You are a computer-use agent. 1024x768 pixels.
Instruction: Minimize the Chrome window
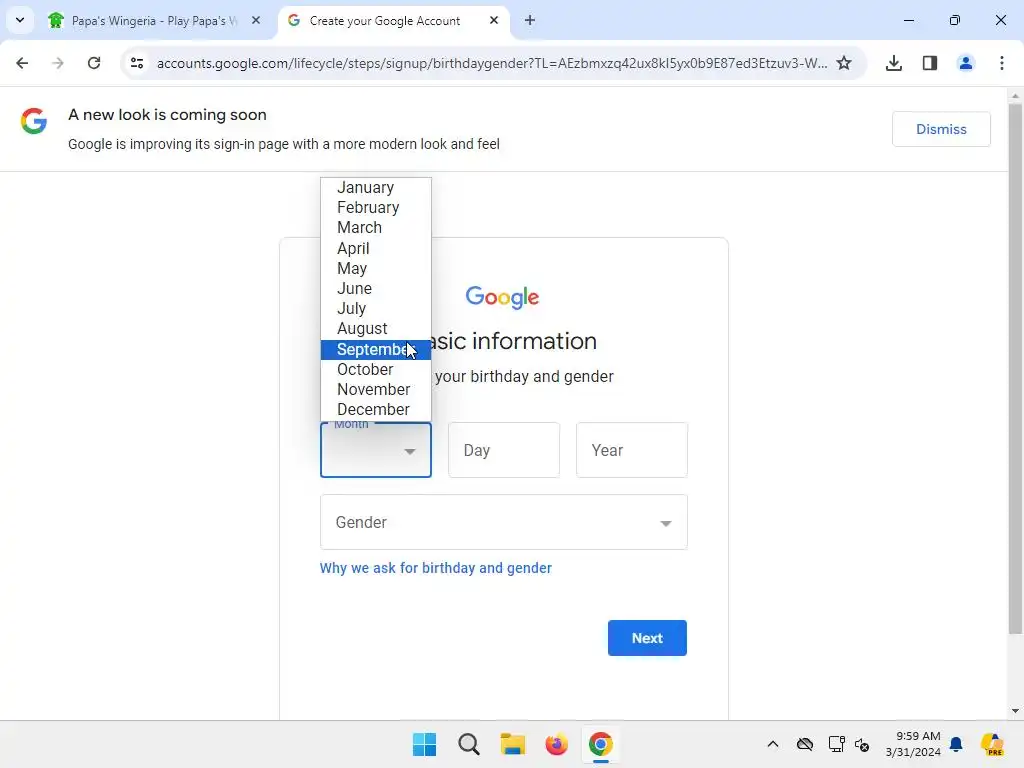[908, 20]
